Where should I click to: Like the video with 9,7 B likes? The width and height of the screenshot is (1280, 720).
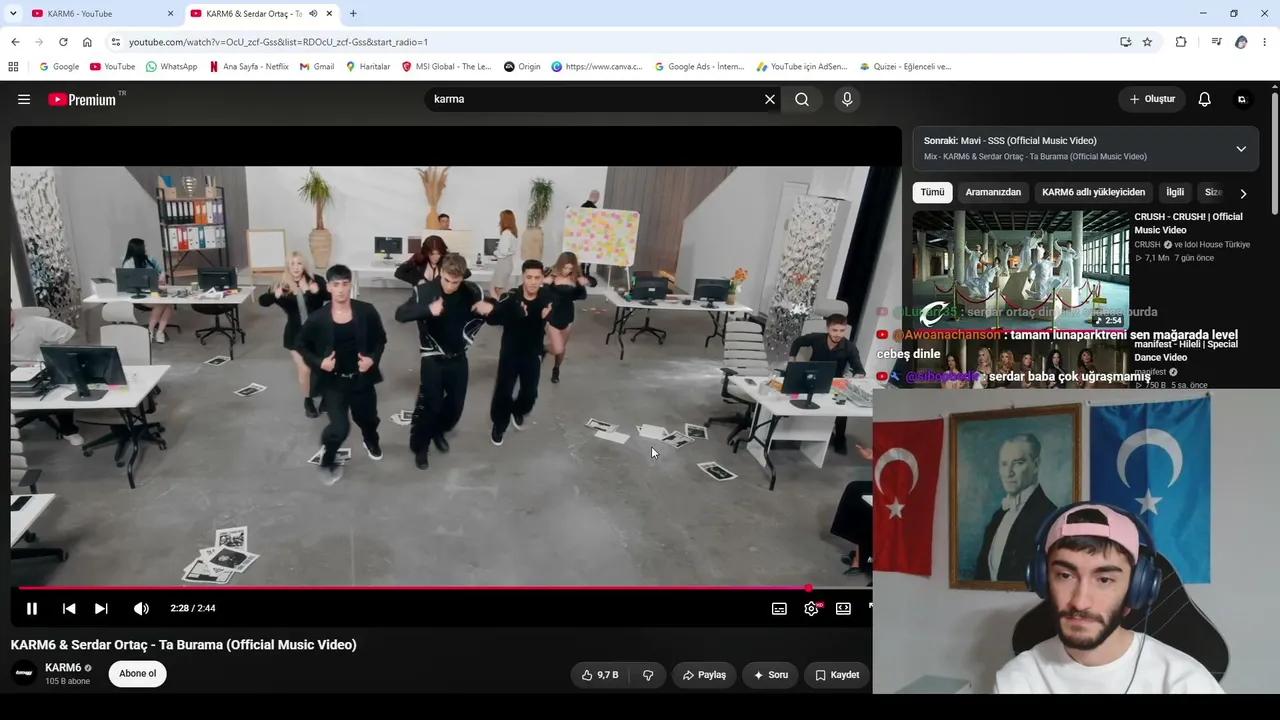coord(600,675)
